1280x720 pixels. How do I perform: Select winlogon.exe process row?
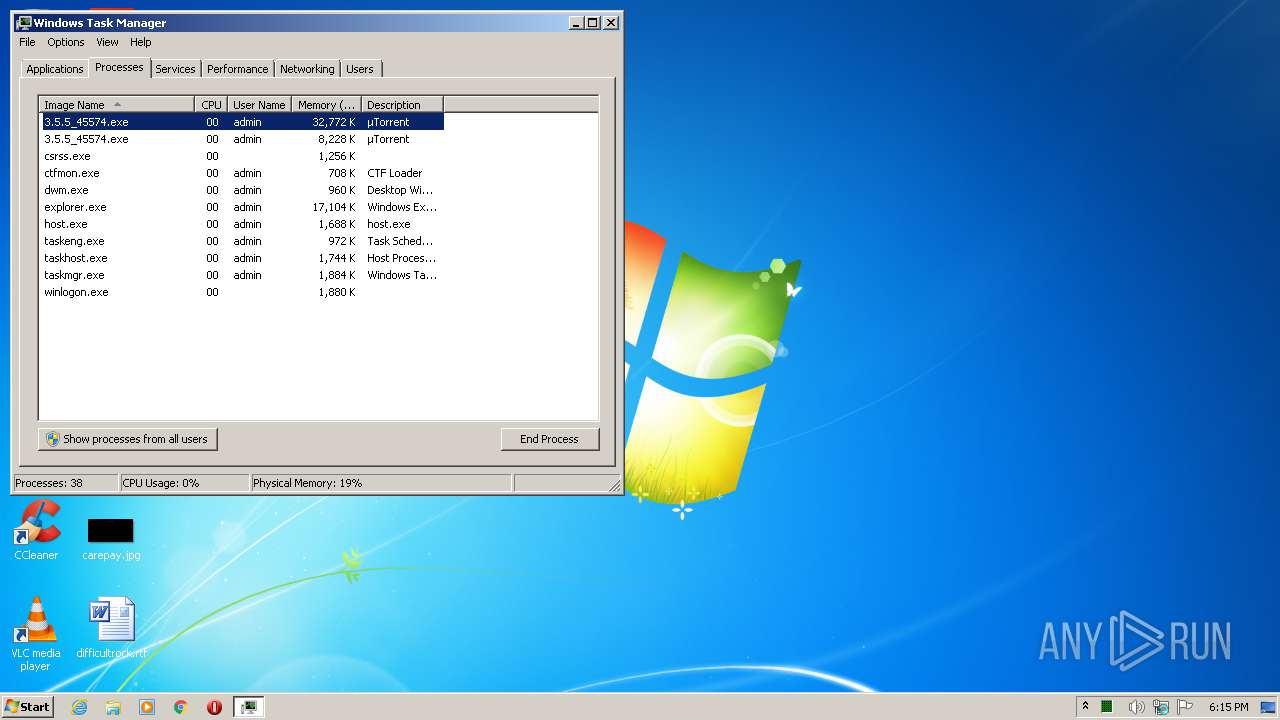(241, 292)
